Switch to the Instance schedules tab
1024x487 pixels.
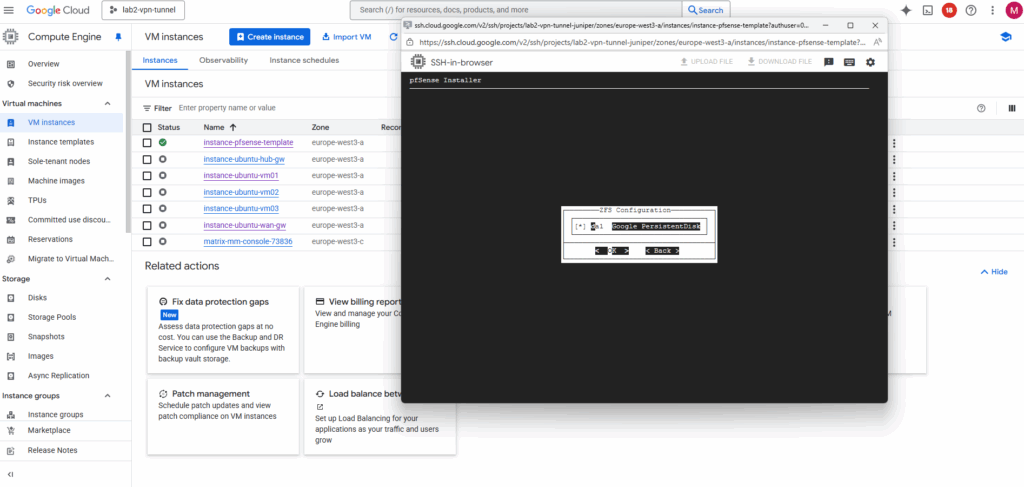[x=304, y=60]
